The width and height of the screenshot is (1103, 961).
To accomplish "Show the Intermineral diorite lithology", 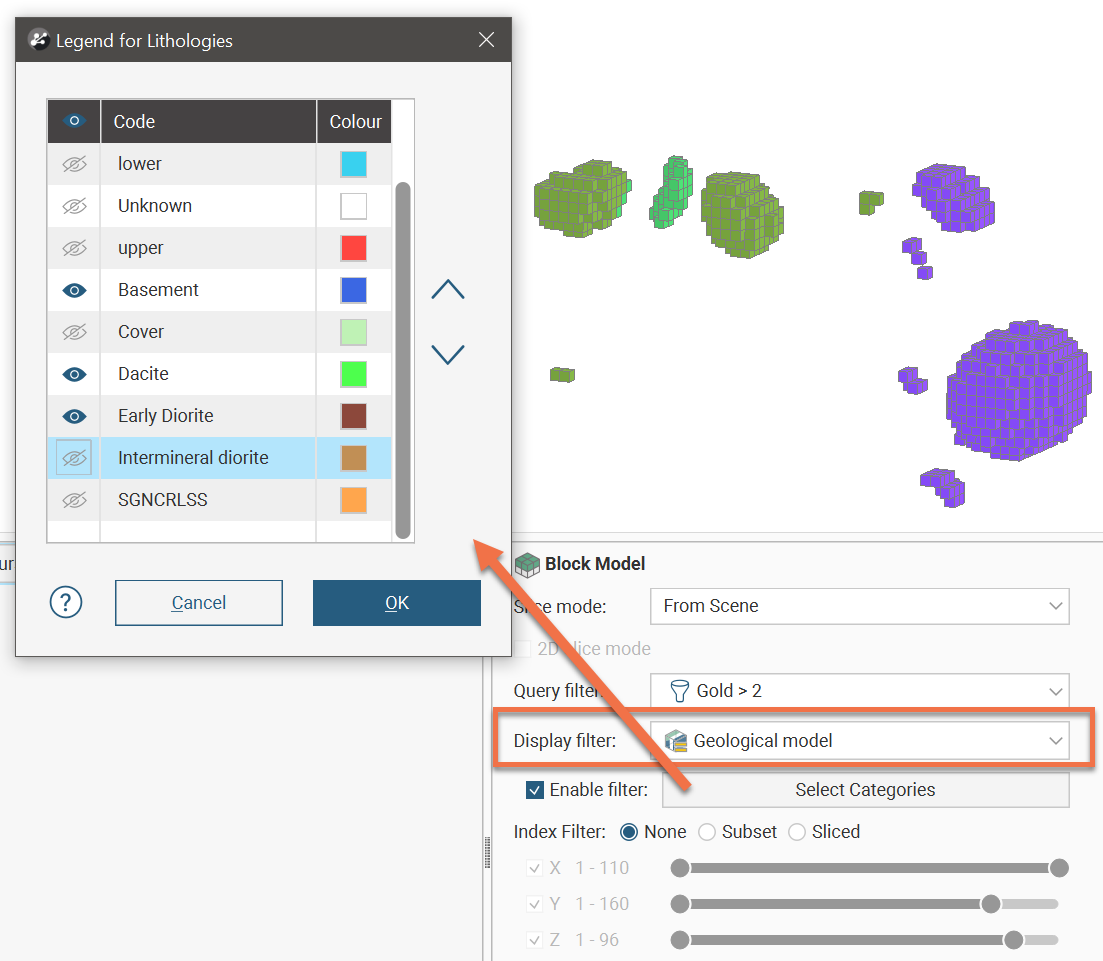I will pyautogui.click(x=74, y=458).
